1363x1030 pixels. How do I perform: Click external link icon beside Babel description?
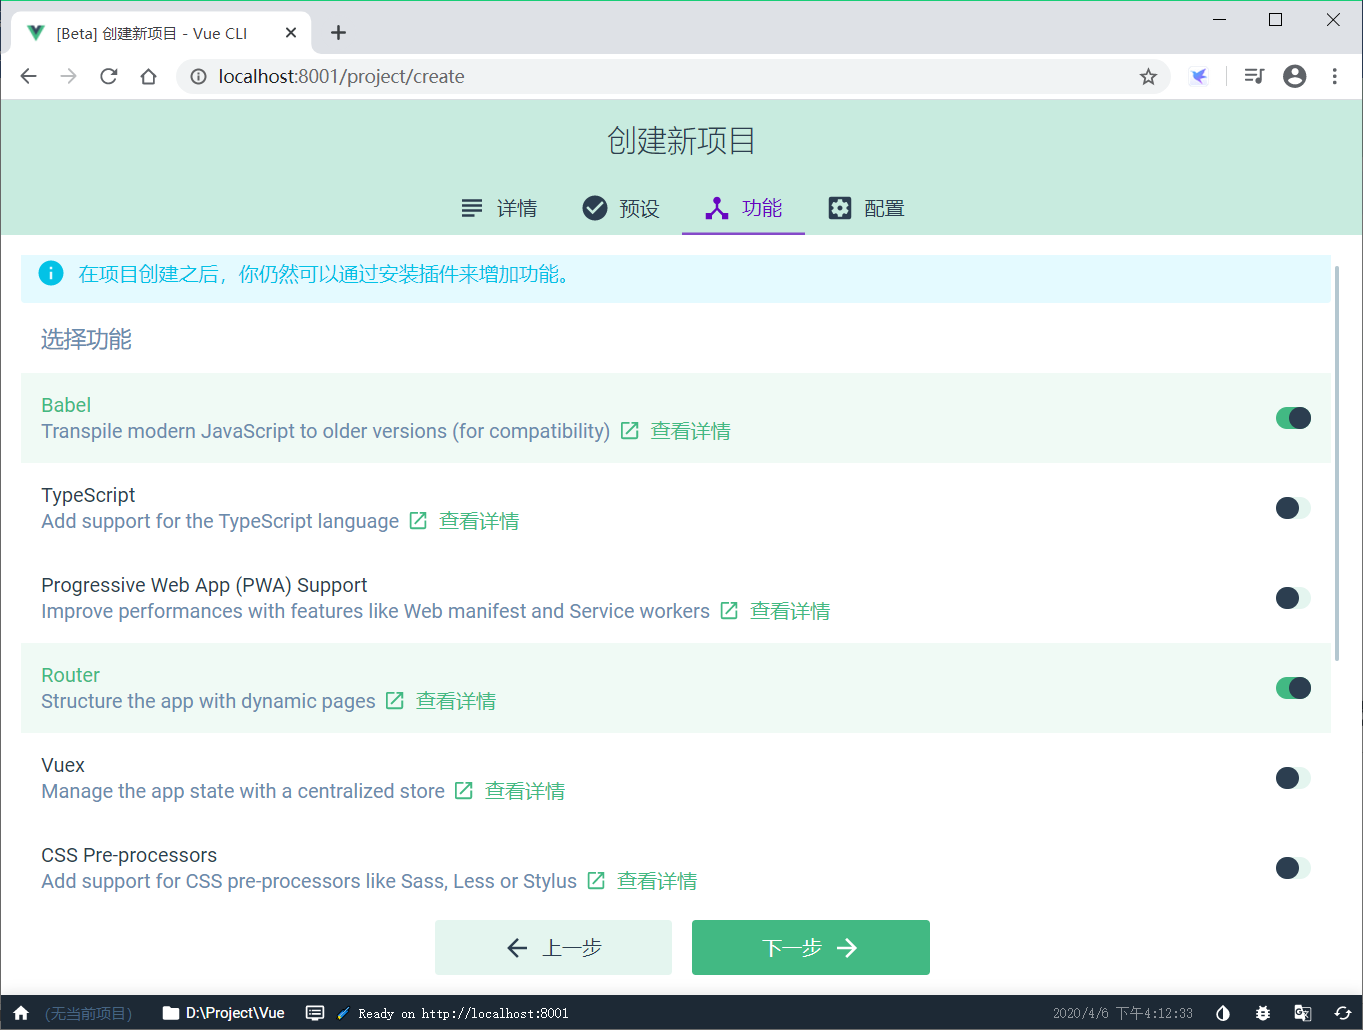point(630,431)
